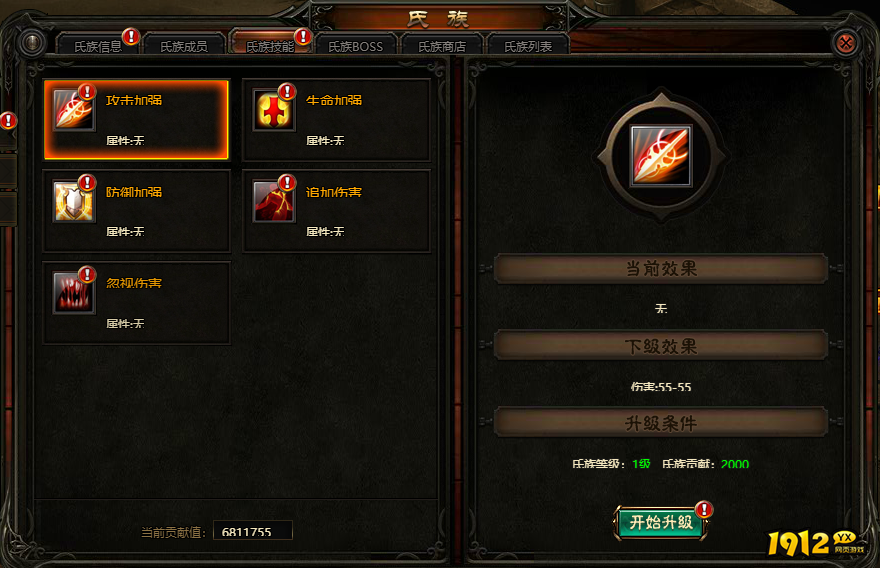Viewport: 880px width, 568px height.
Task: Go to the 氏族BOSS tab
Action: coord(356,46)
